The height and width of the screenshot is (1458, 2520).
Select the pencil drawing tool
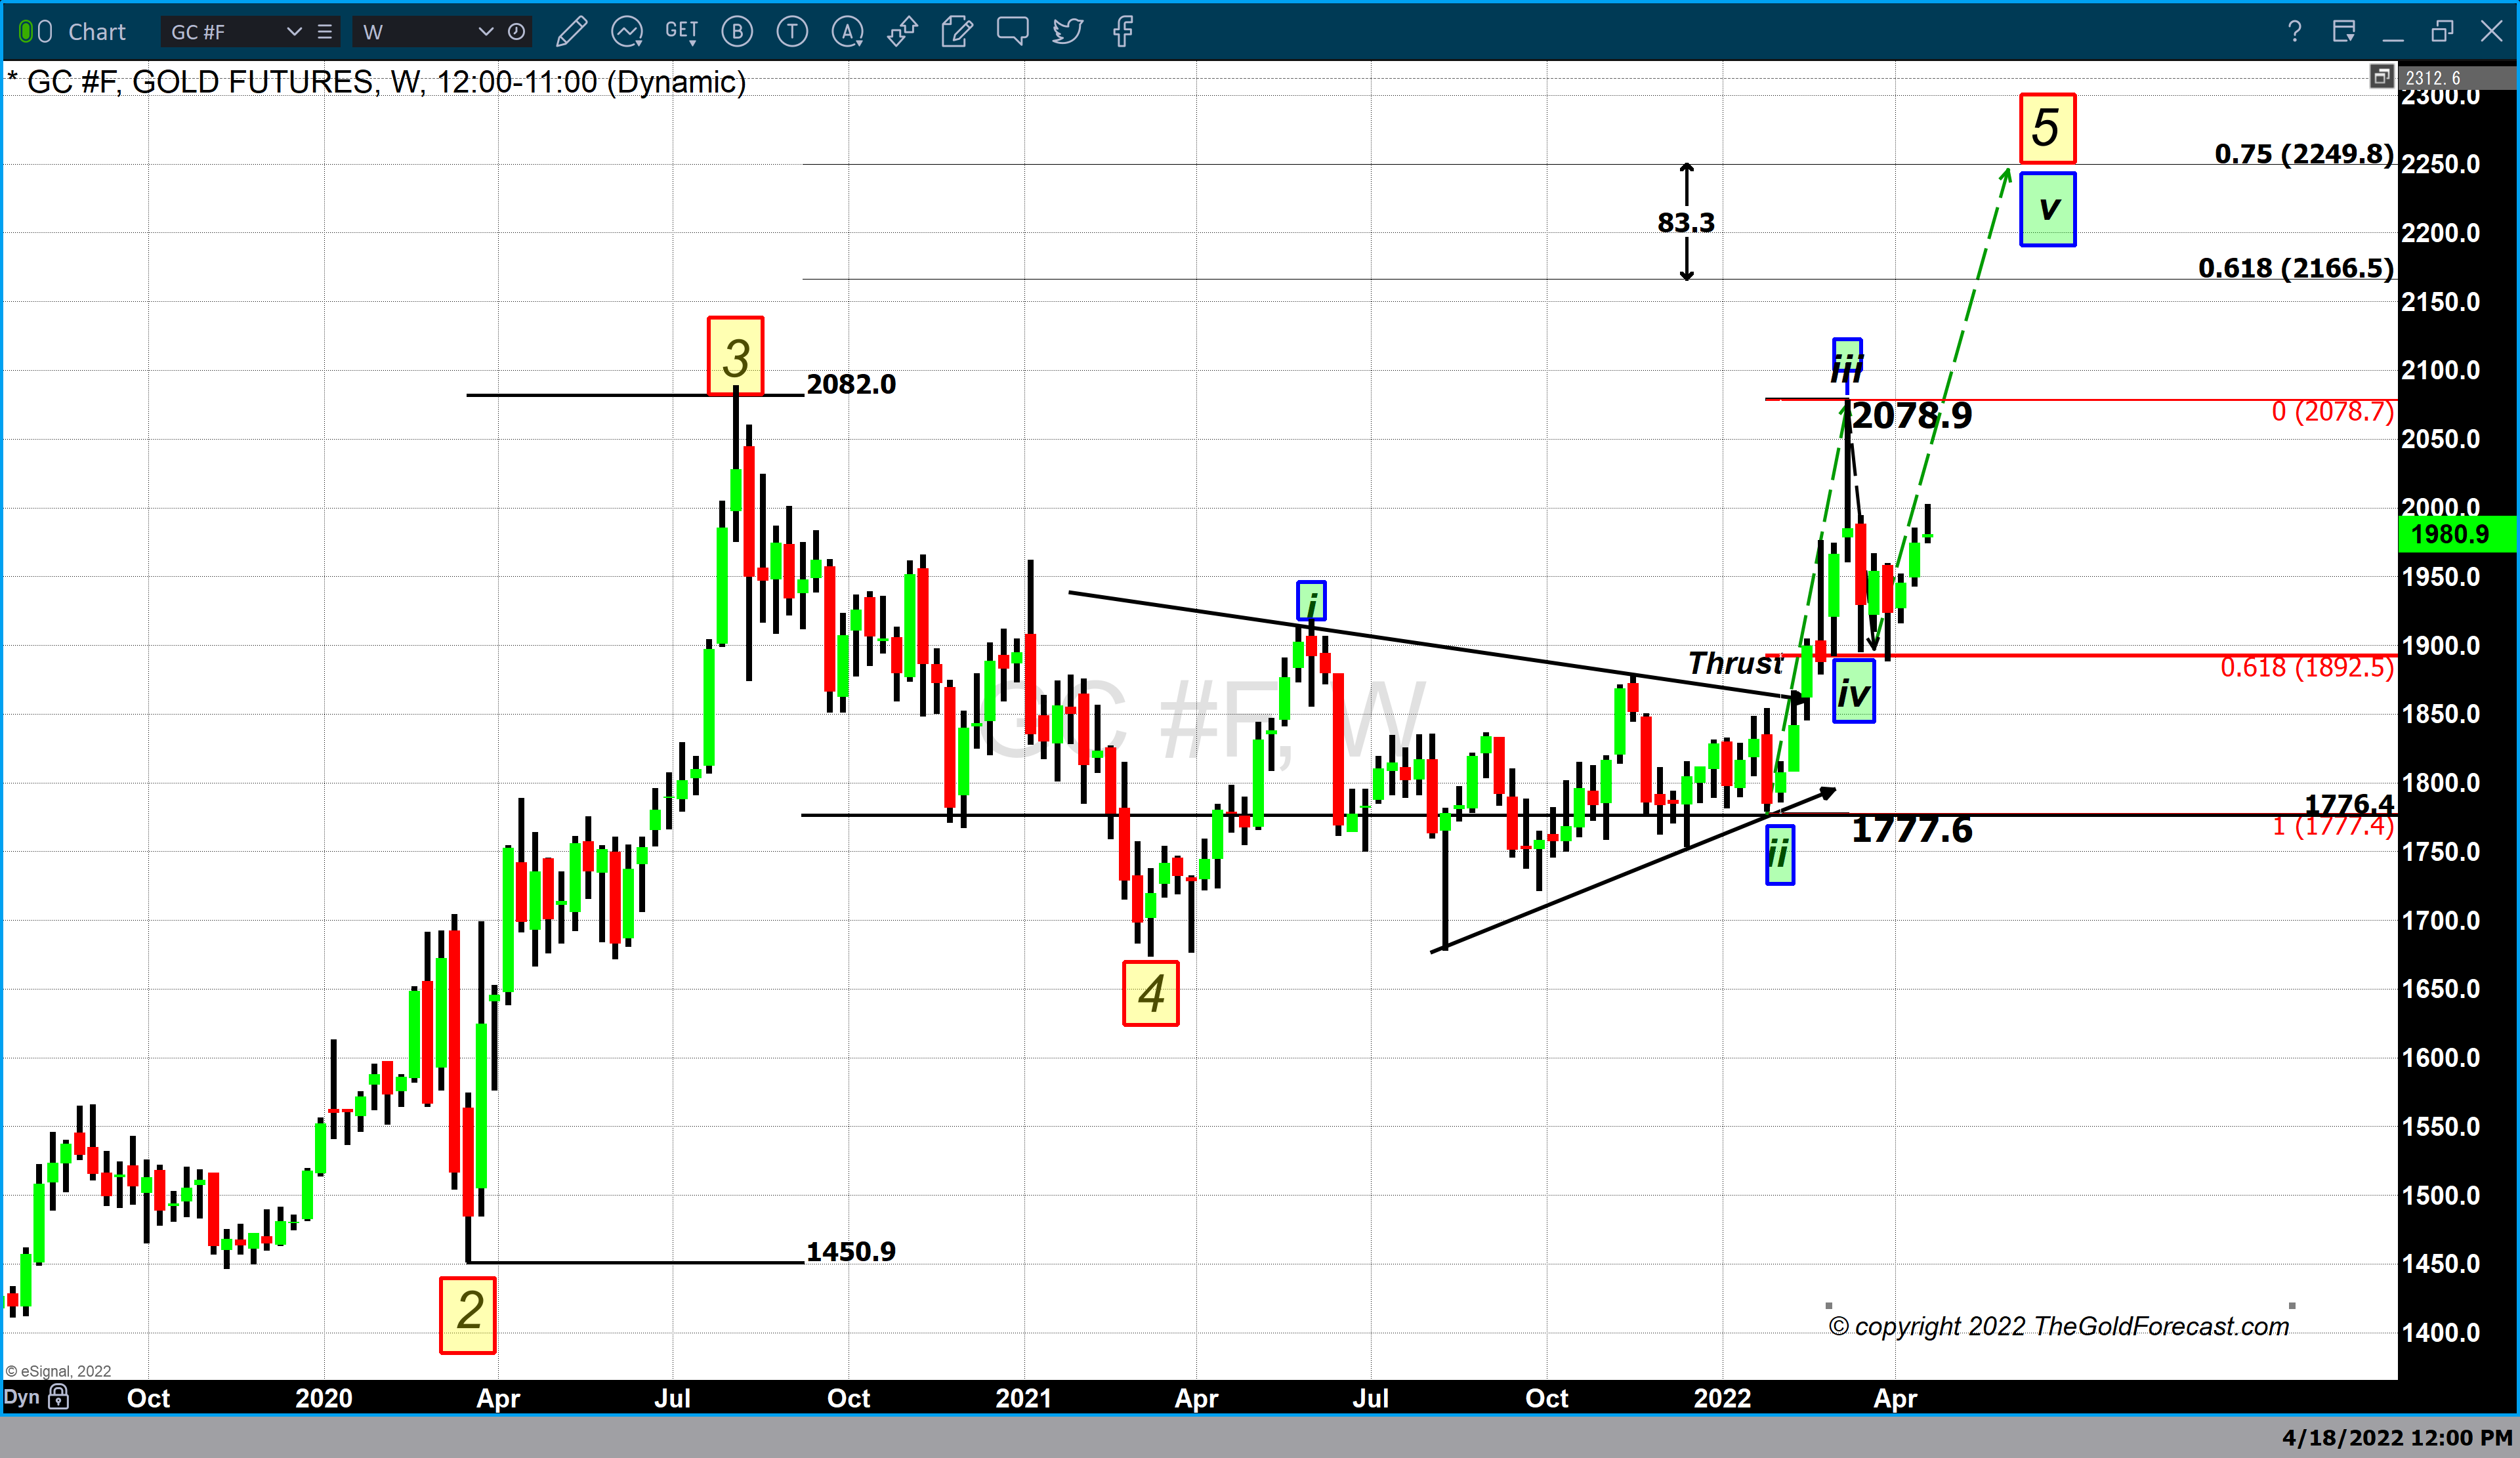571,32
